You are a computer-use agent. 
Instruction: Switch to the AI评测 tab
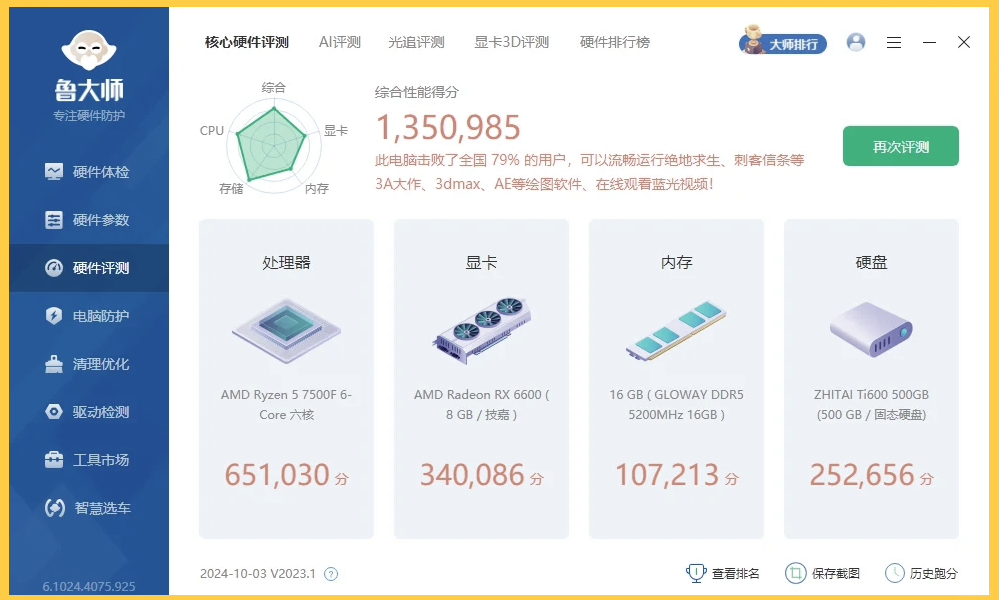click(x=340, y=42)
